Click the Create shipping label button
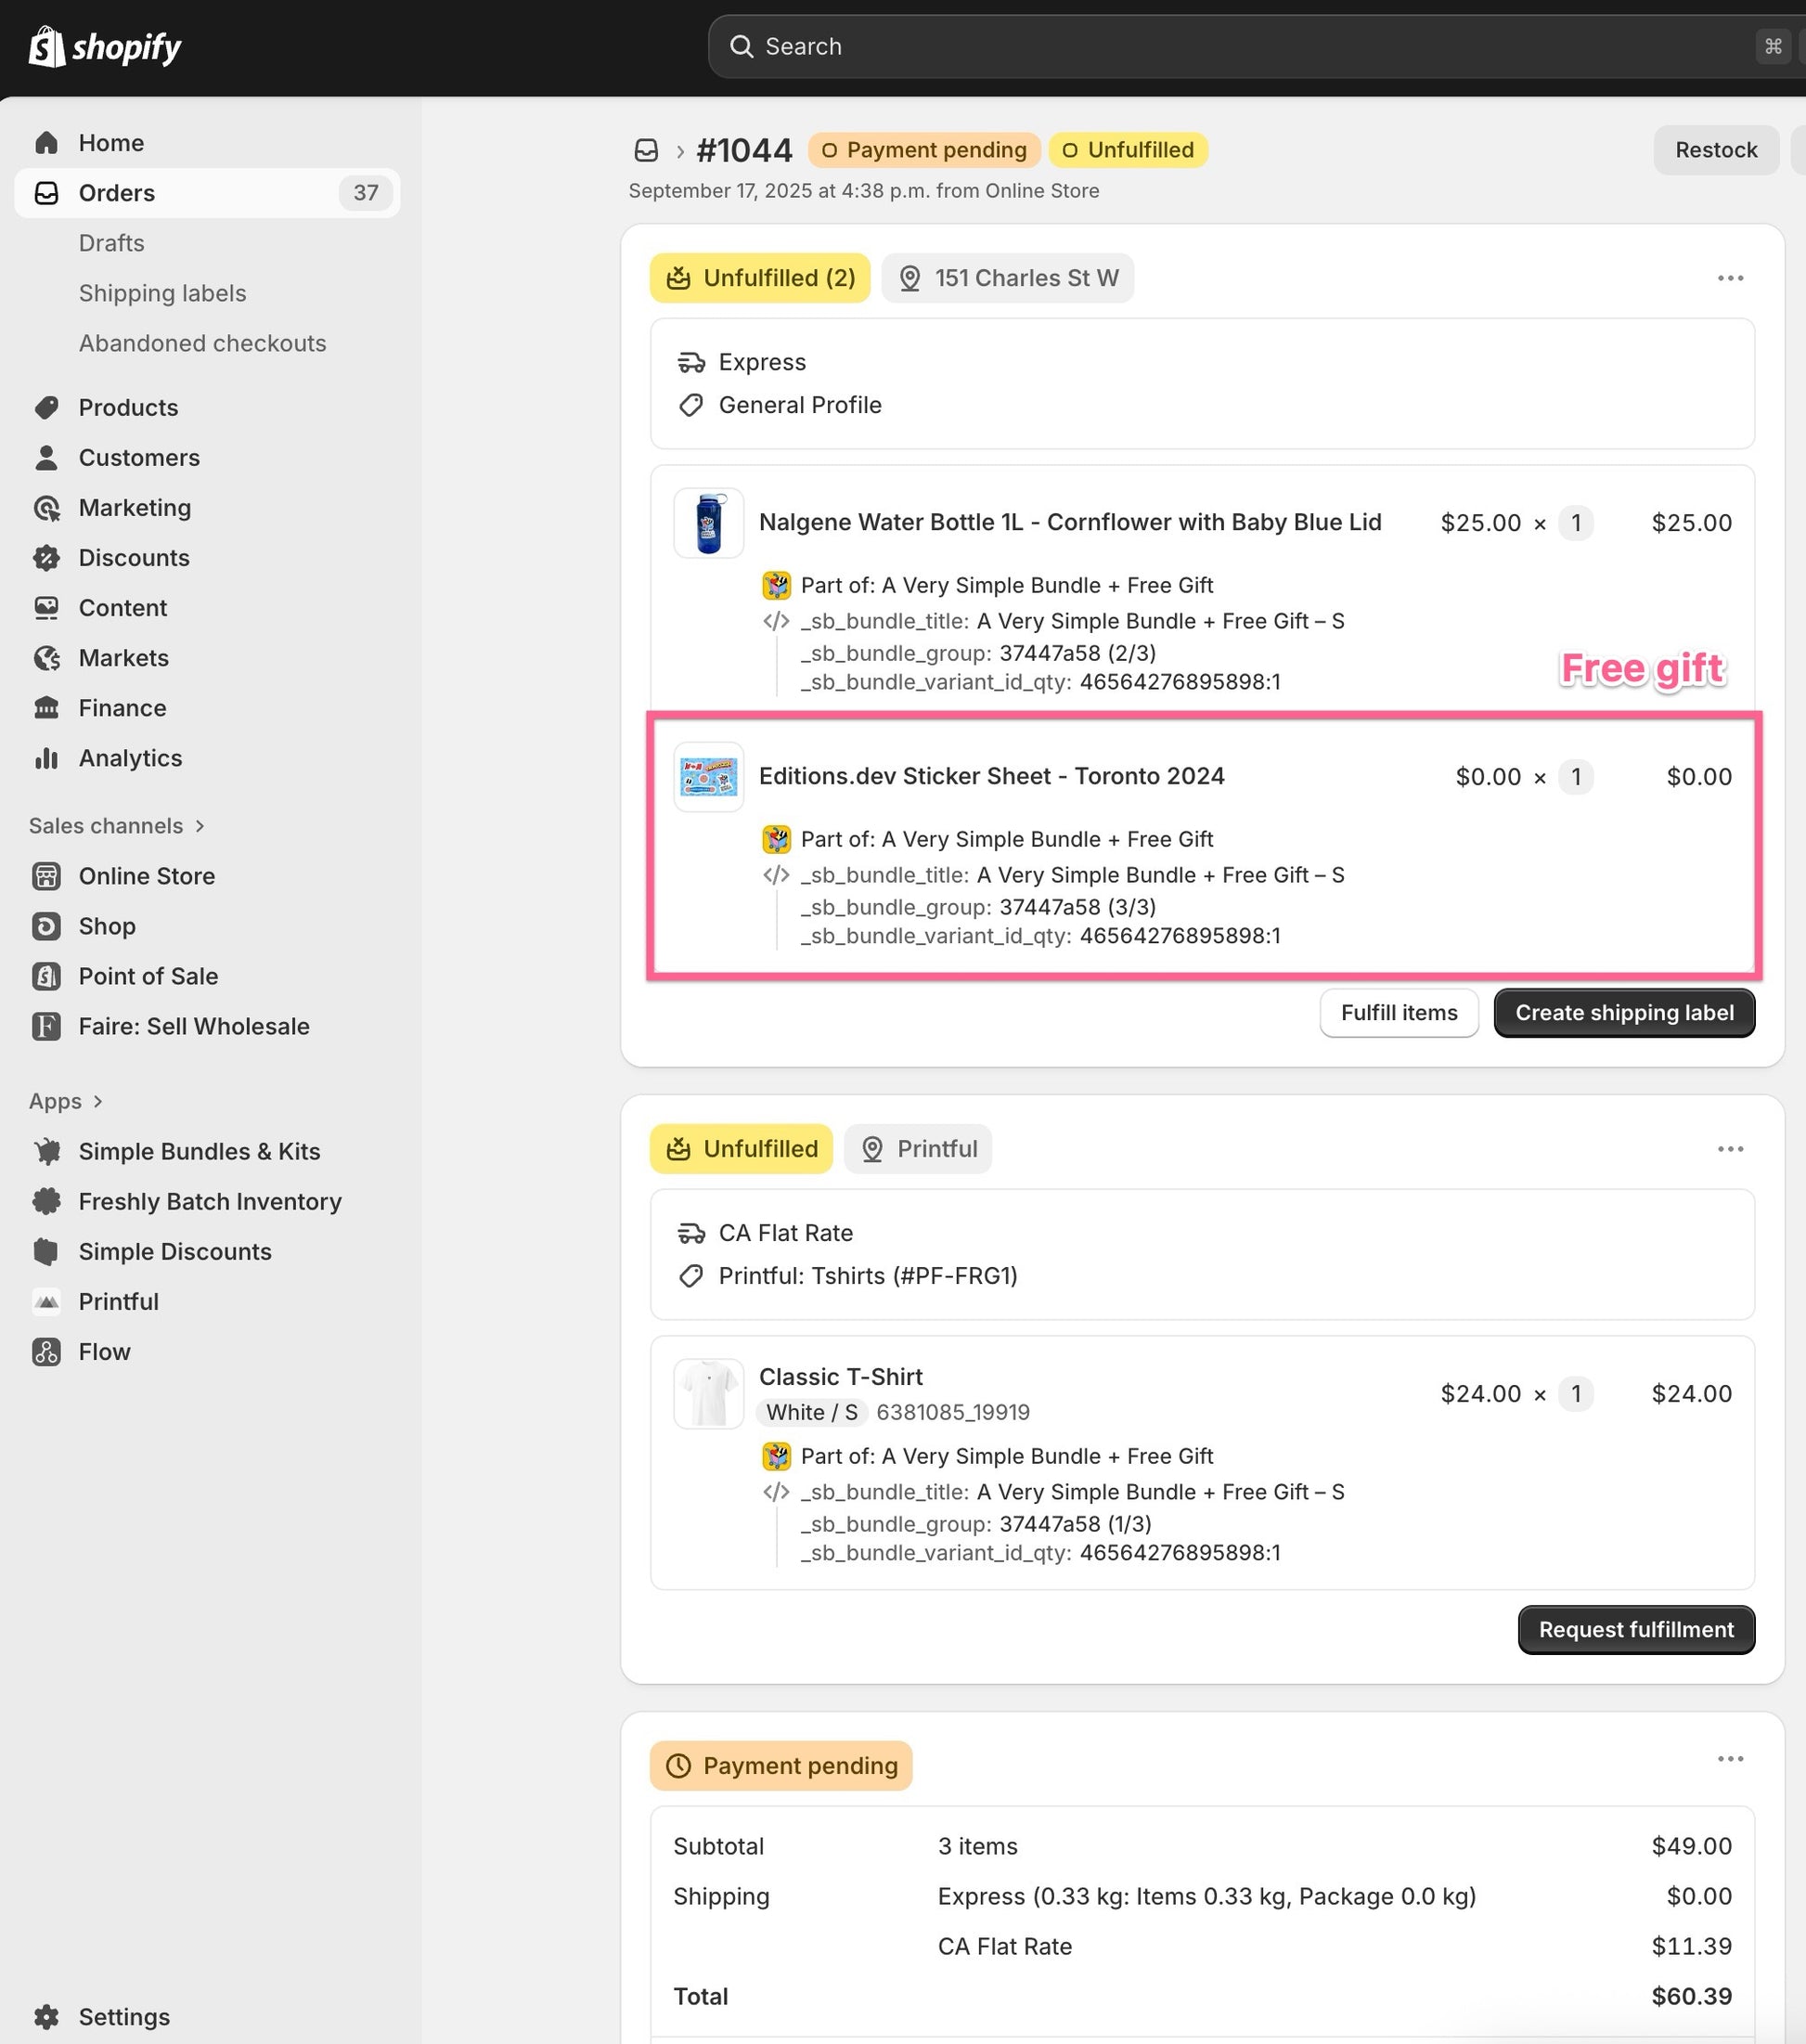This screenshot has height=2044, width=1806. (x=1623, y=1013)
